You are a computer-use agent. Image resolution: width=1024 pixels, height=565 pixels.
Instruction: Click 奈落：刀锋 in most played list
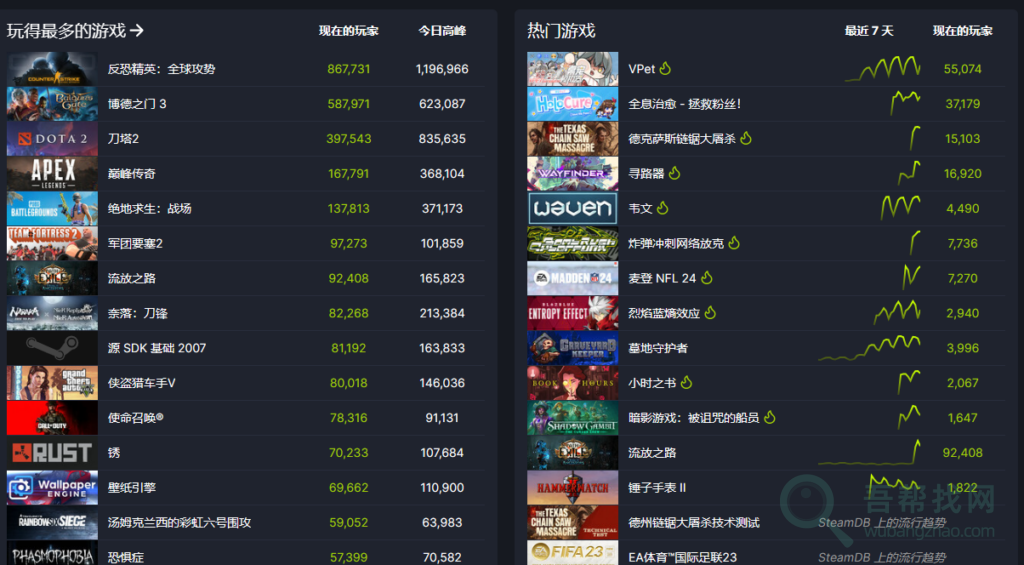pyautogui.click(x=138, y=314)
